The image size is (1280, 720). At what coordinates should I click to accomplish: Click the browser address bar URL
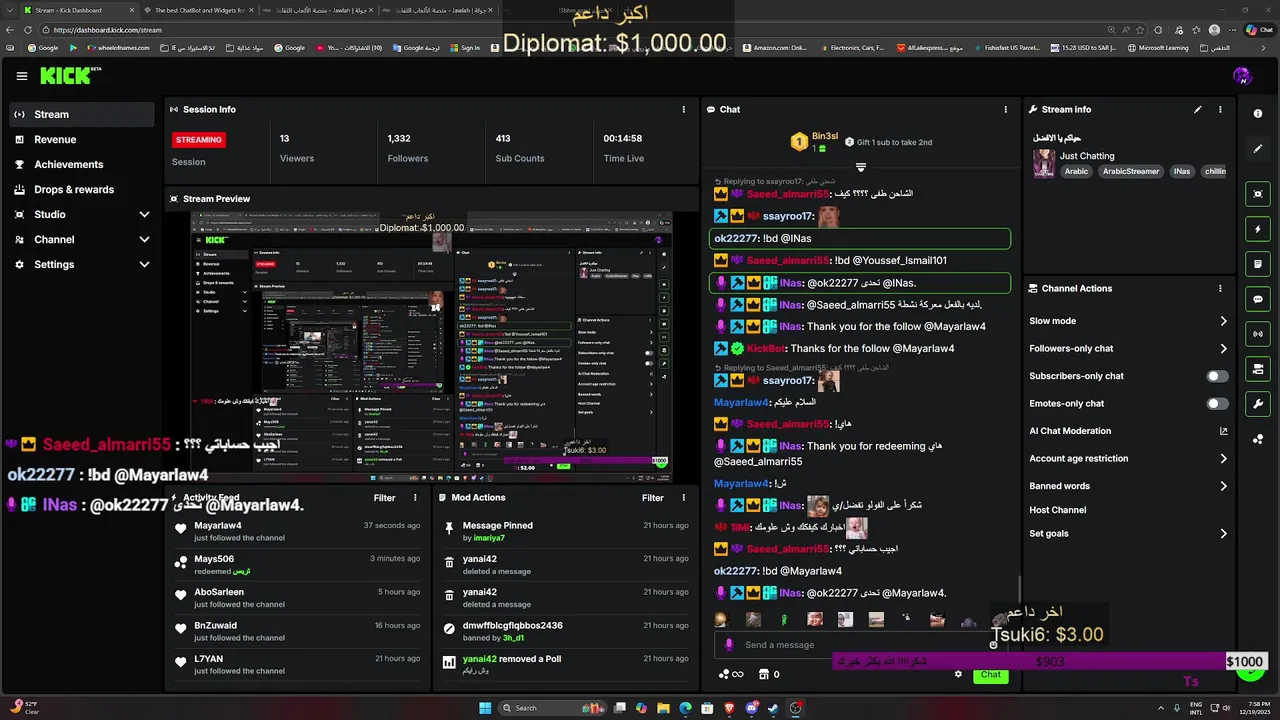[x=108, y=30]
